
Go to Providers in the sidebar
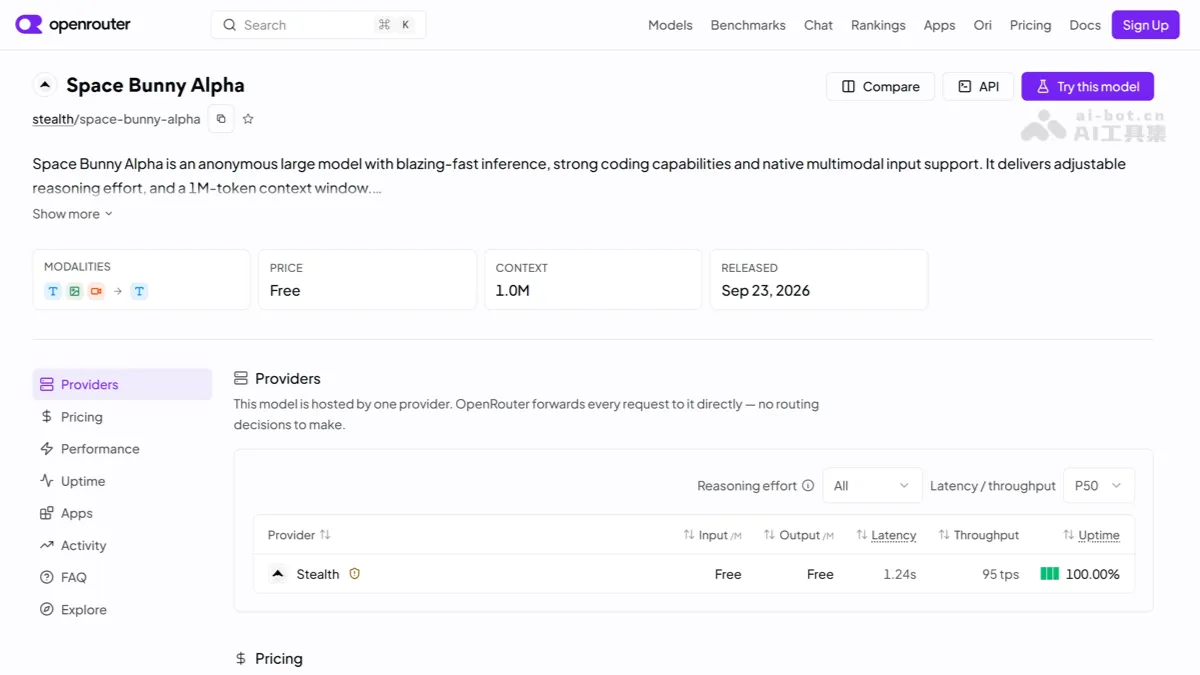(x=122, y=384)
